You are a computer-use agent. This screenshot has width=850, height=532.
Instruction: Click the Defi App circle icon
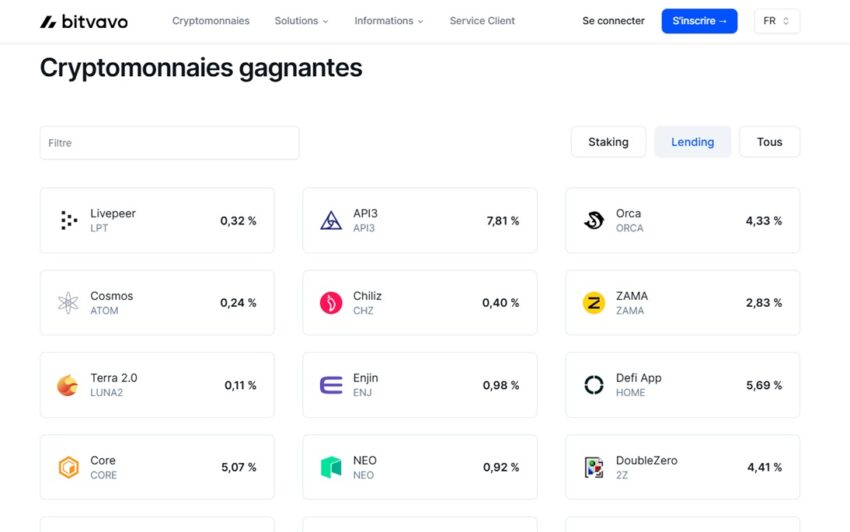point(594,385)
